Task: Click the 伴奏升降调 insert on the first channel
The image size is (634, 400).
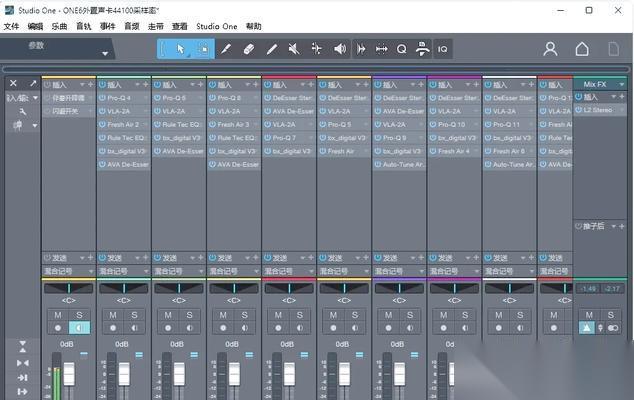Action: 68,97
